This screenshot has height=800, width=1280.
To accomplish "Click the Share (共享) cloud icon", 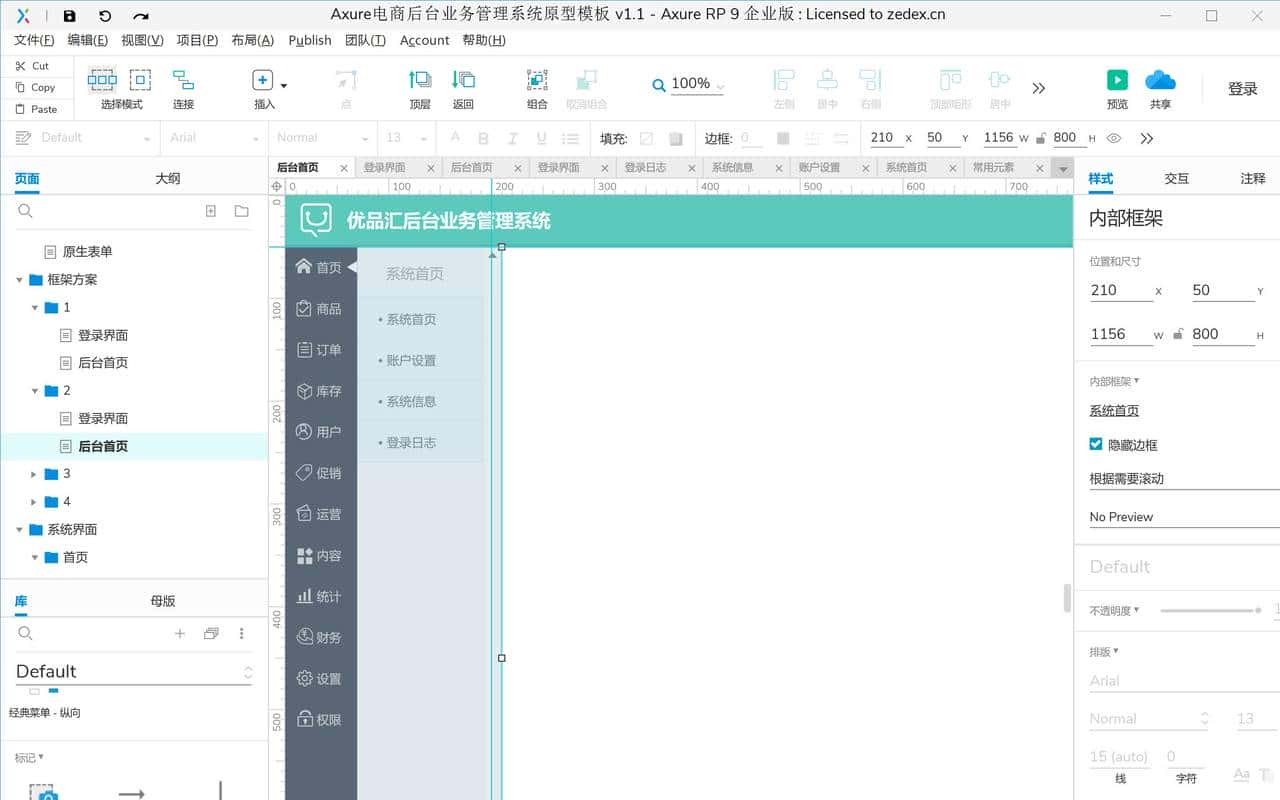I will pos(1160,81).
